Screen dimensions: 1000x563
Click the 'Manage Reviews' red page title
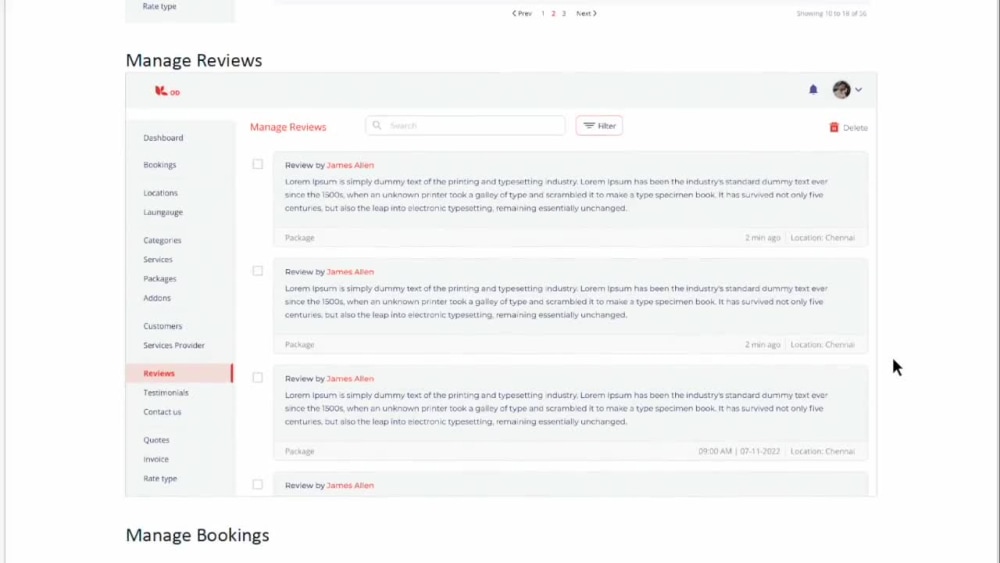pyautogui.click(x=288, y=127)
